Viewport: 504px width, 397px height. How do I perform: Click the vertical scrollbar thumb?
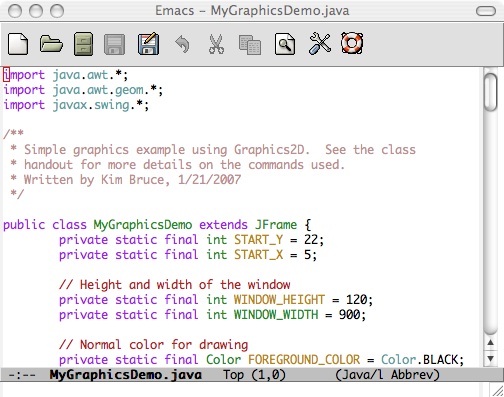click(490, 92)
